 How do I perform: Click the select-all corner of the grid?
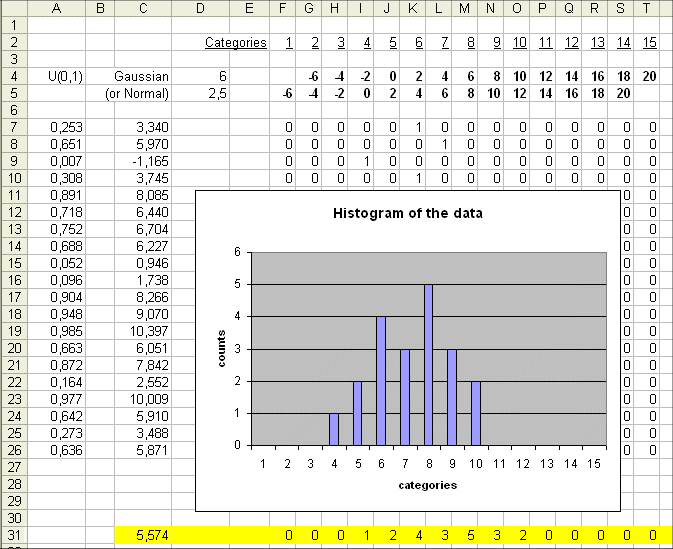(14, 8)
